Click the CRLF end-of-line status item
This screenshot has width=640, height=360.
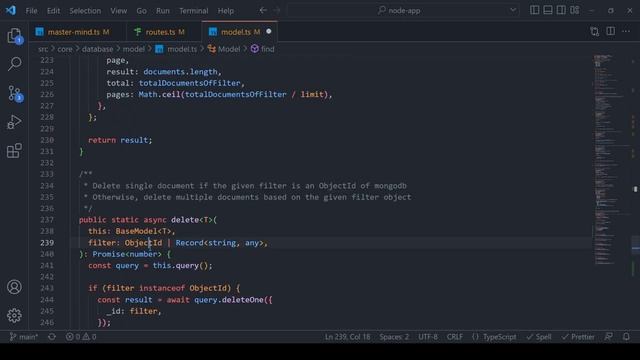tap(455, 337)
